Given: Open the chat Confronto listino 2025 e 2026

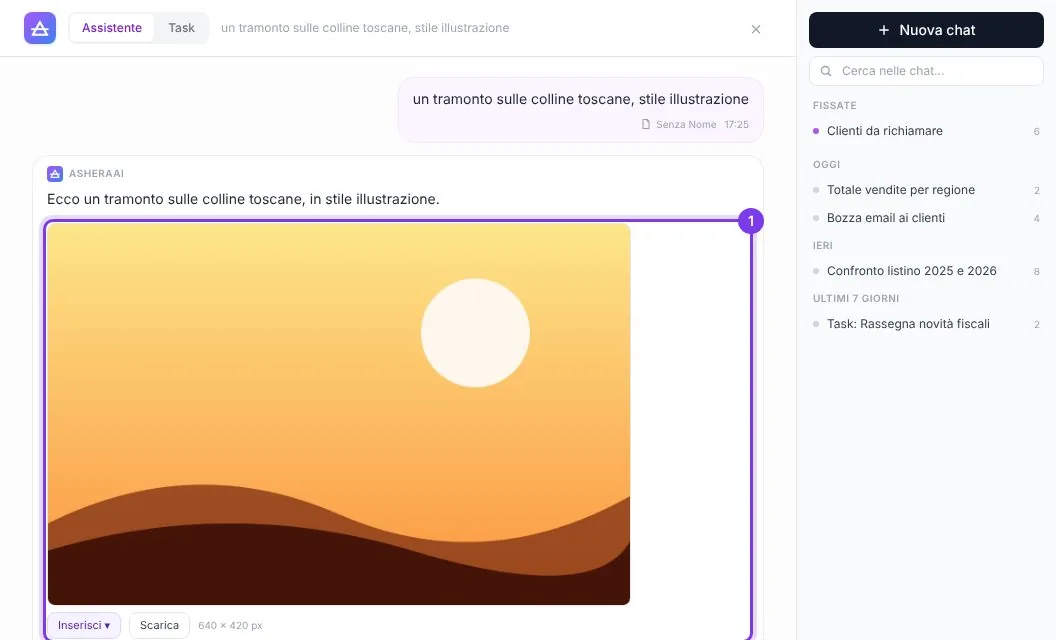Looking at the screenshot, I should (926, 271).
